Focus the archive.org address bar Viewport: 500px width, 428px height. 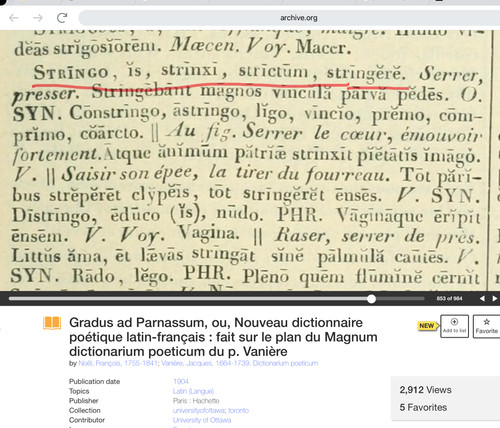point(289,18)
